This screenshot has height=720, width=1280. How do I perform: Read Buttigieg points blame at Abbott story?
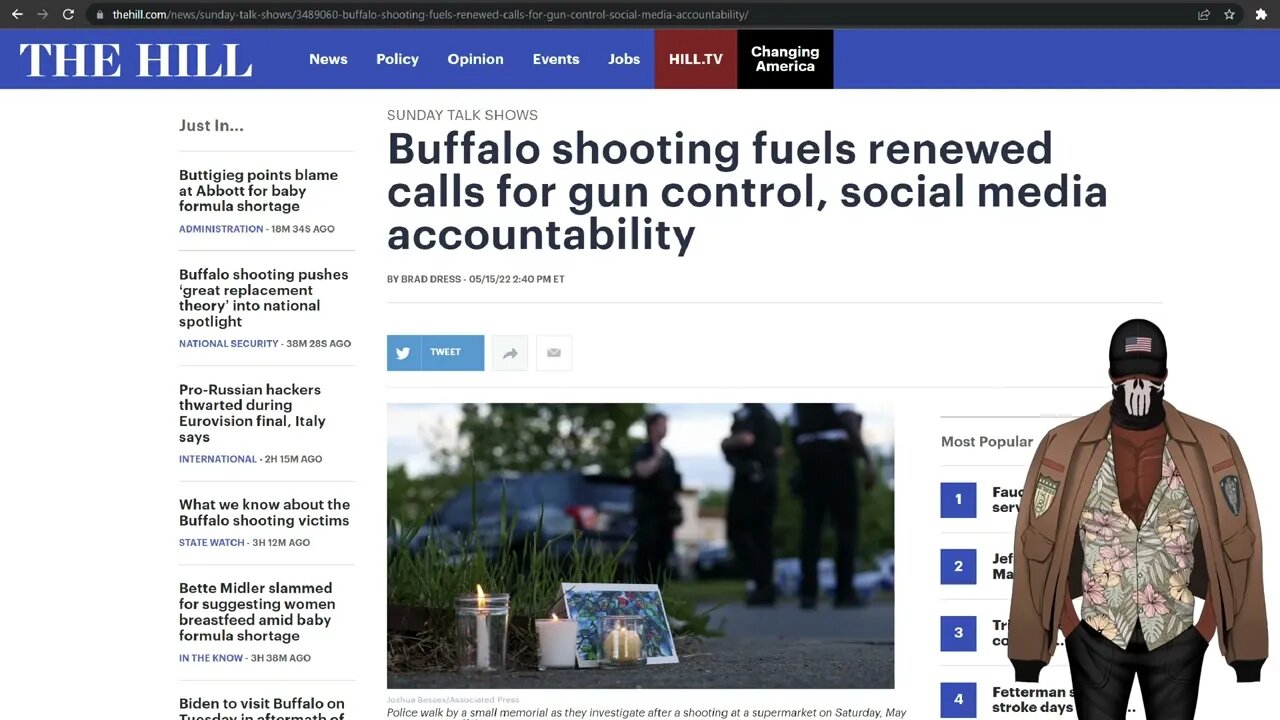258,190
